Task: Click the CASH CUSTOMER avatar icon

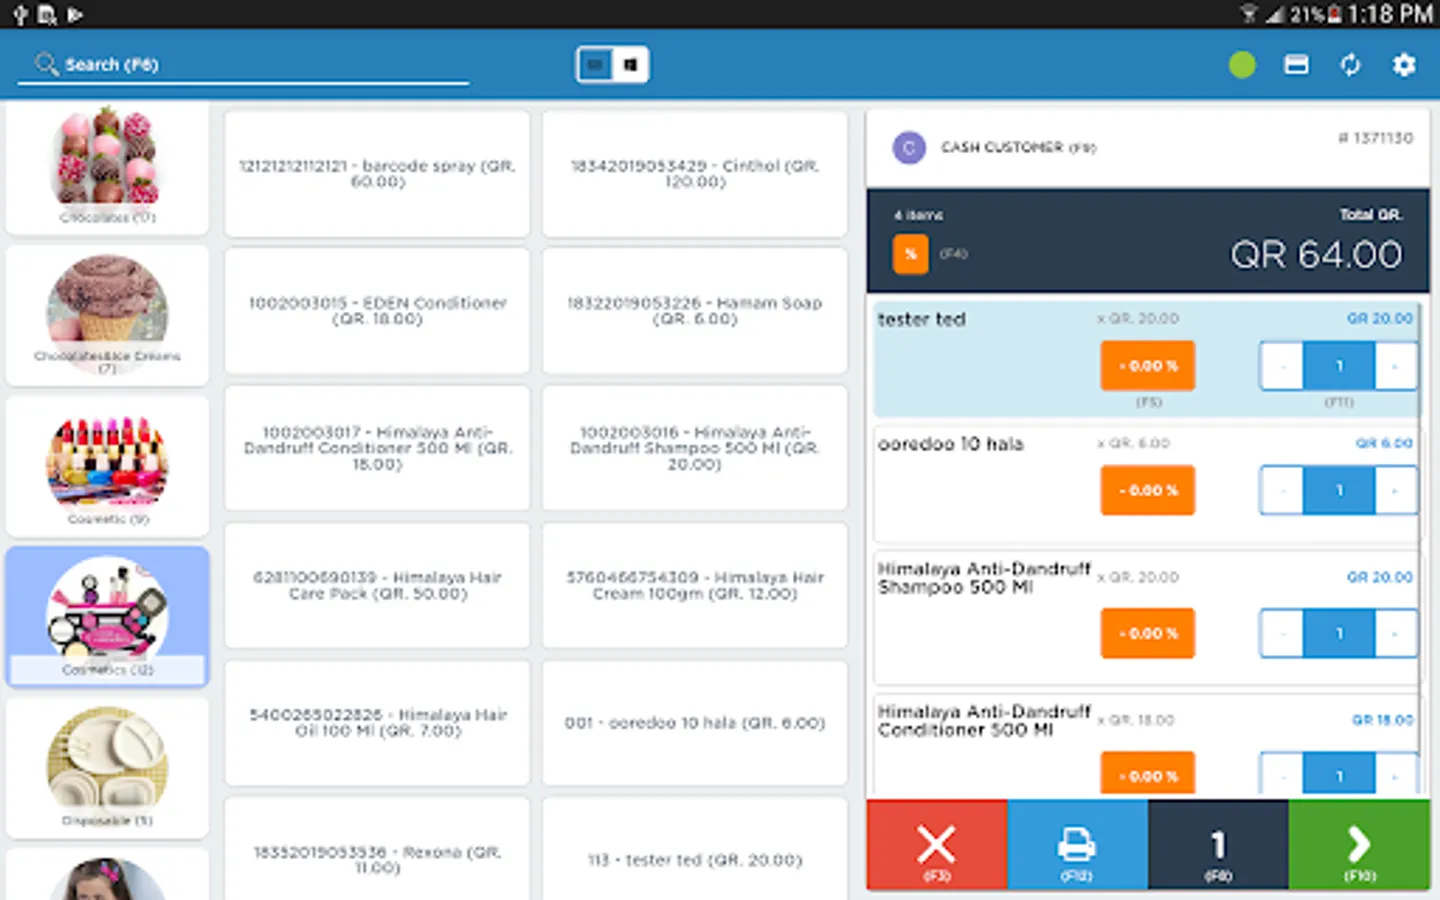Action: [x=908, y=148]
